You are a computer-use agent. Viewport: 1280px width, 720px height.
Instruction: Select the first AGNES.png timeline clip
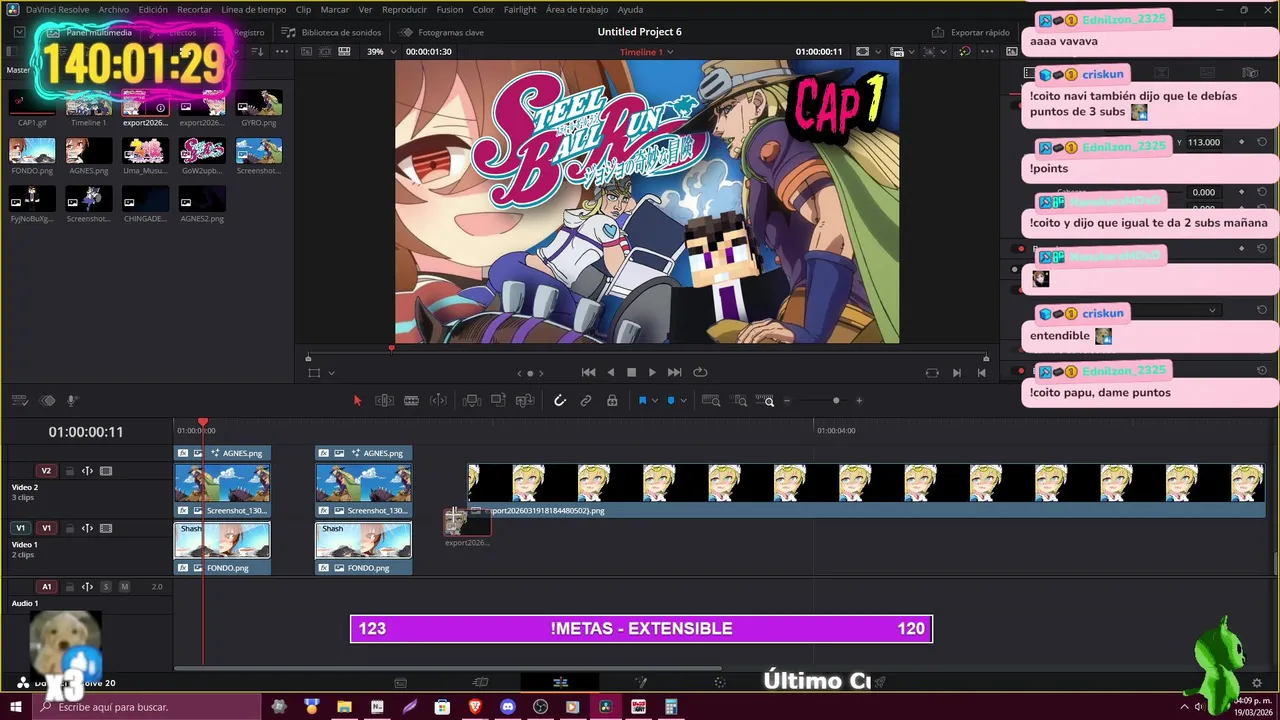coord(222,453)
